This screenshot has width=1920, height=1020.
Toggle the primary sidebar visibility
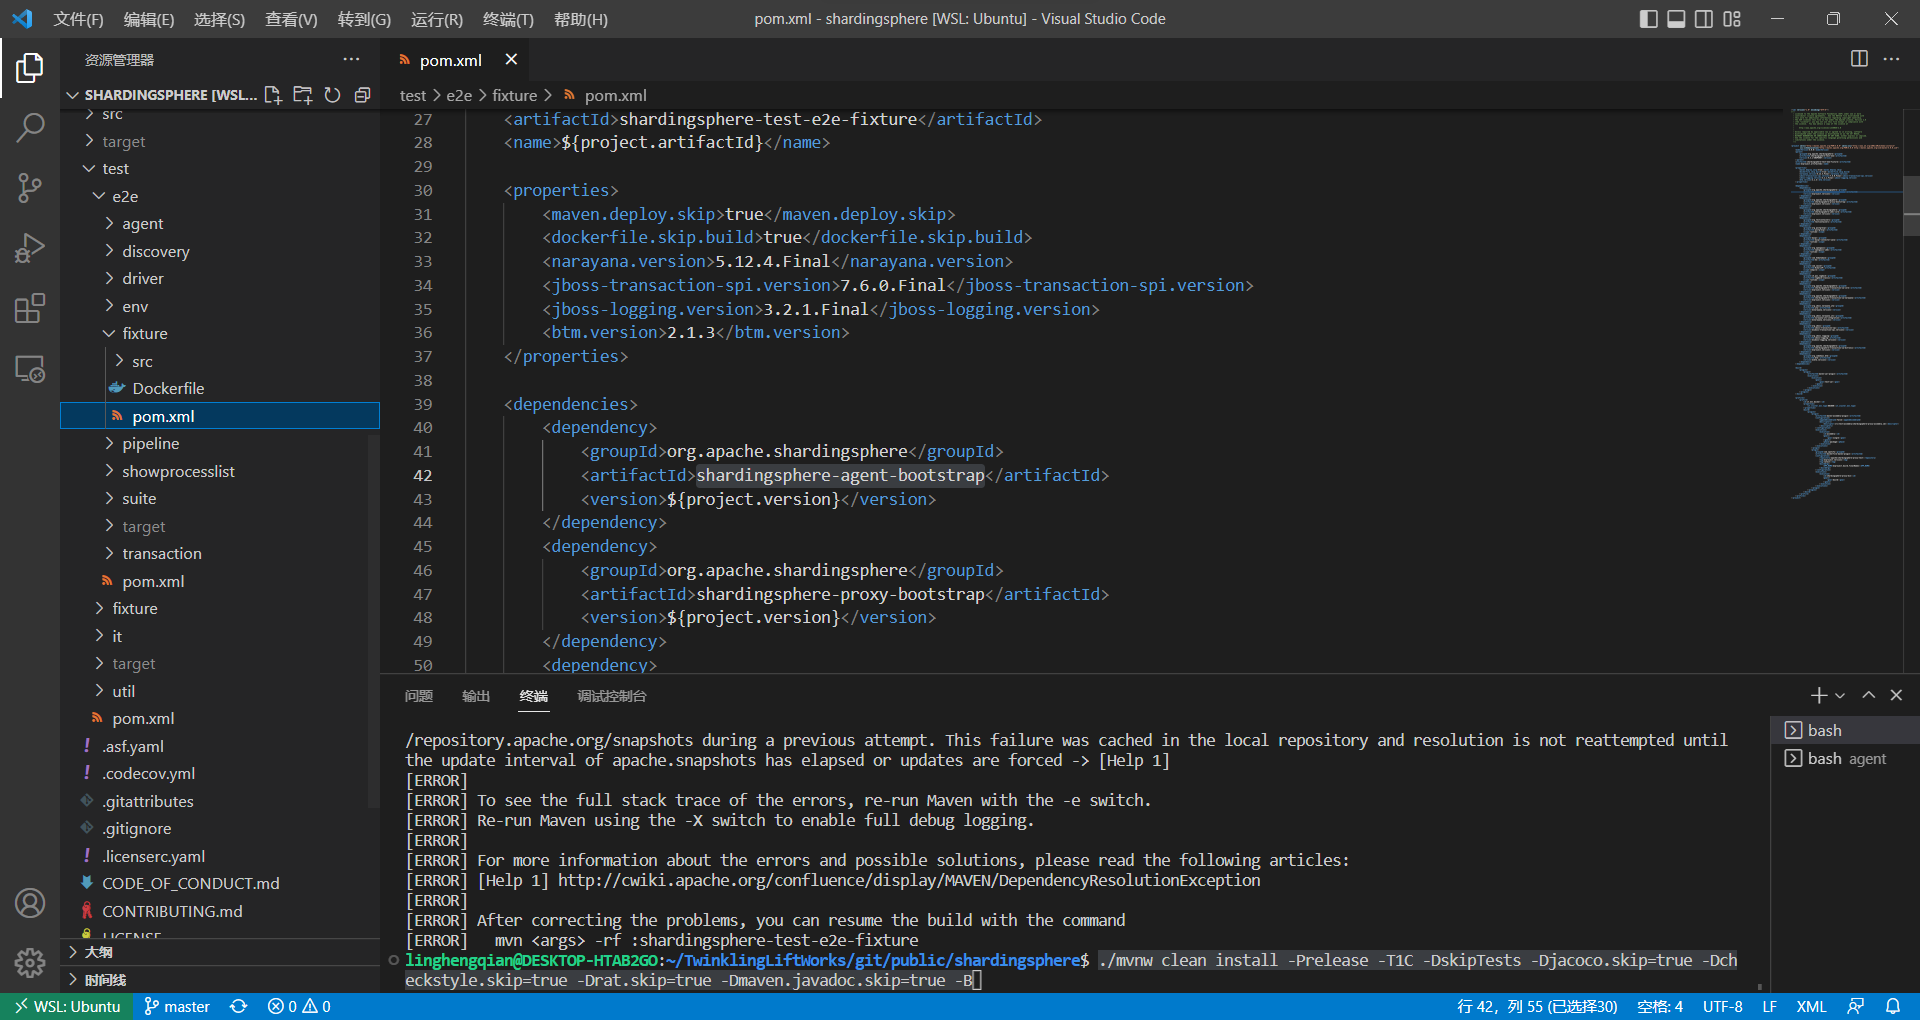(x=1648, y=18)
